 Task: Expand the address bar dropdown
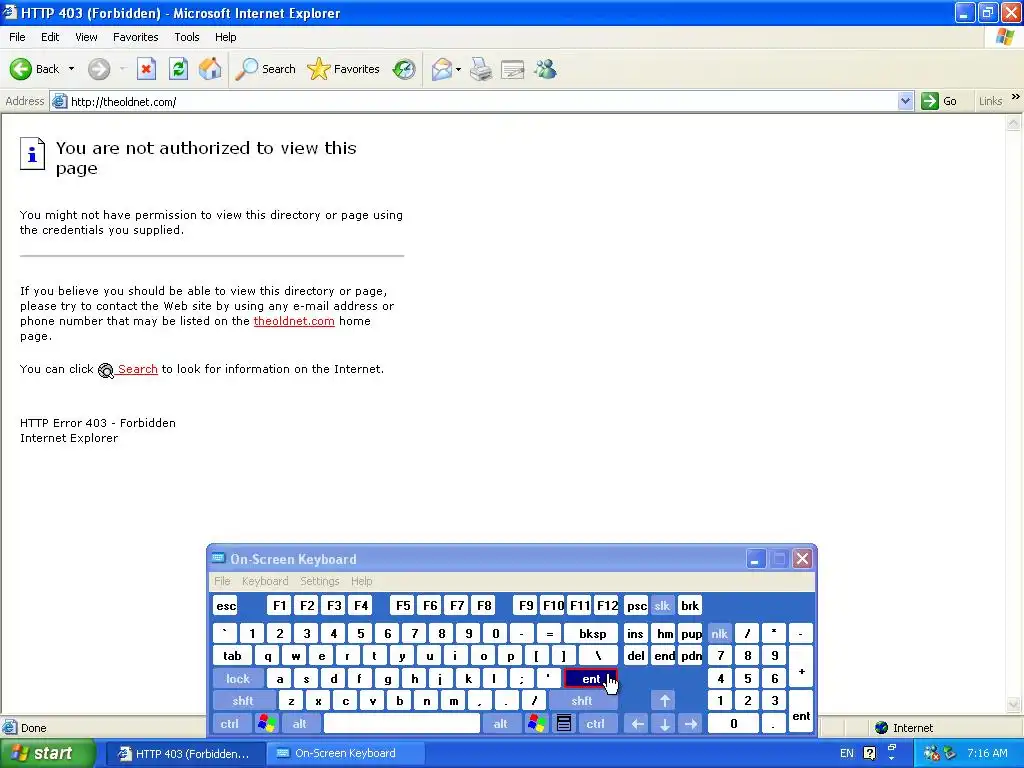pos(905,101)
